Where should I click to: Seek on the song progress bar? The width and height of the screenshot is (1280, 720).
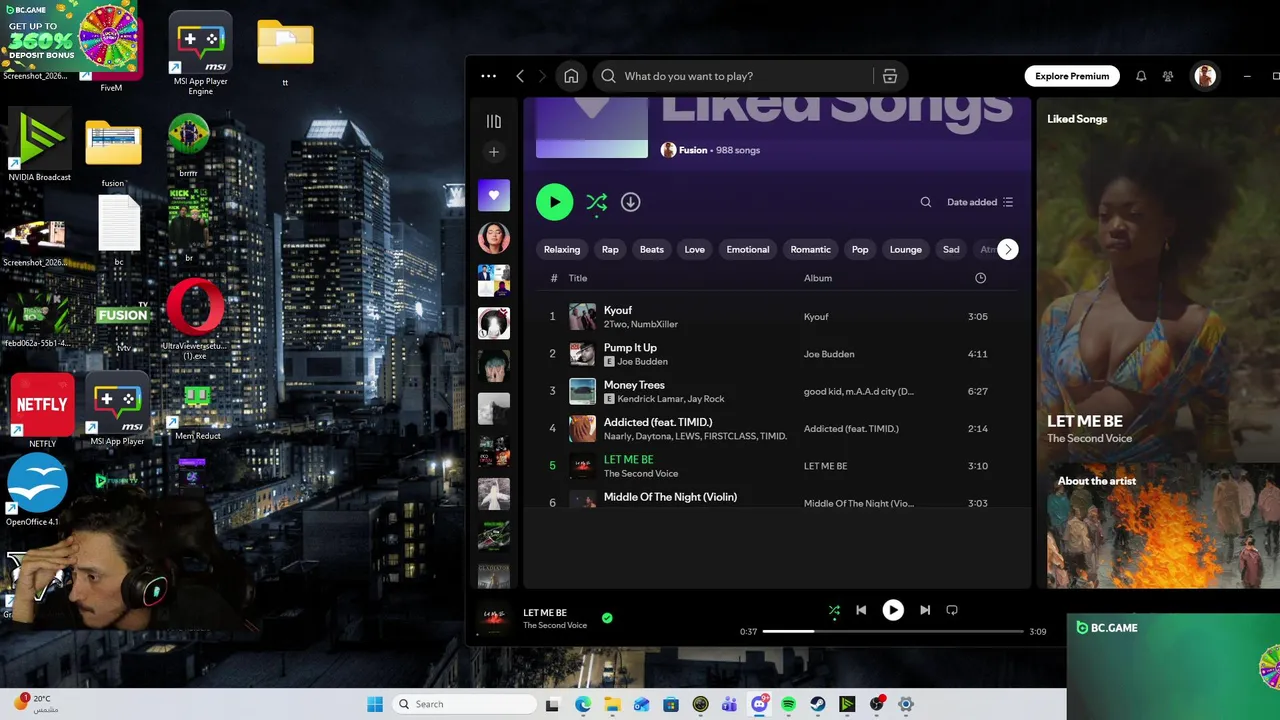pos(893,631)
